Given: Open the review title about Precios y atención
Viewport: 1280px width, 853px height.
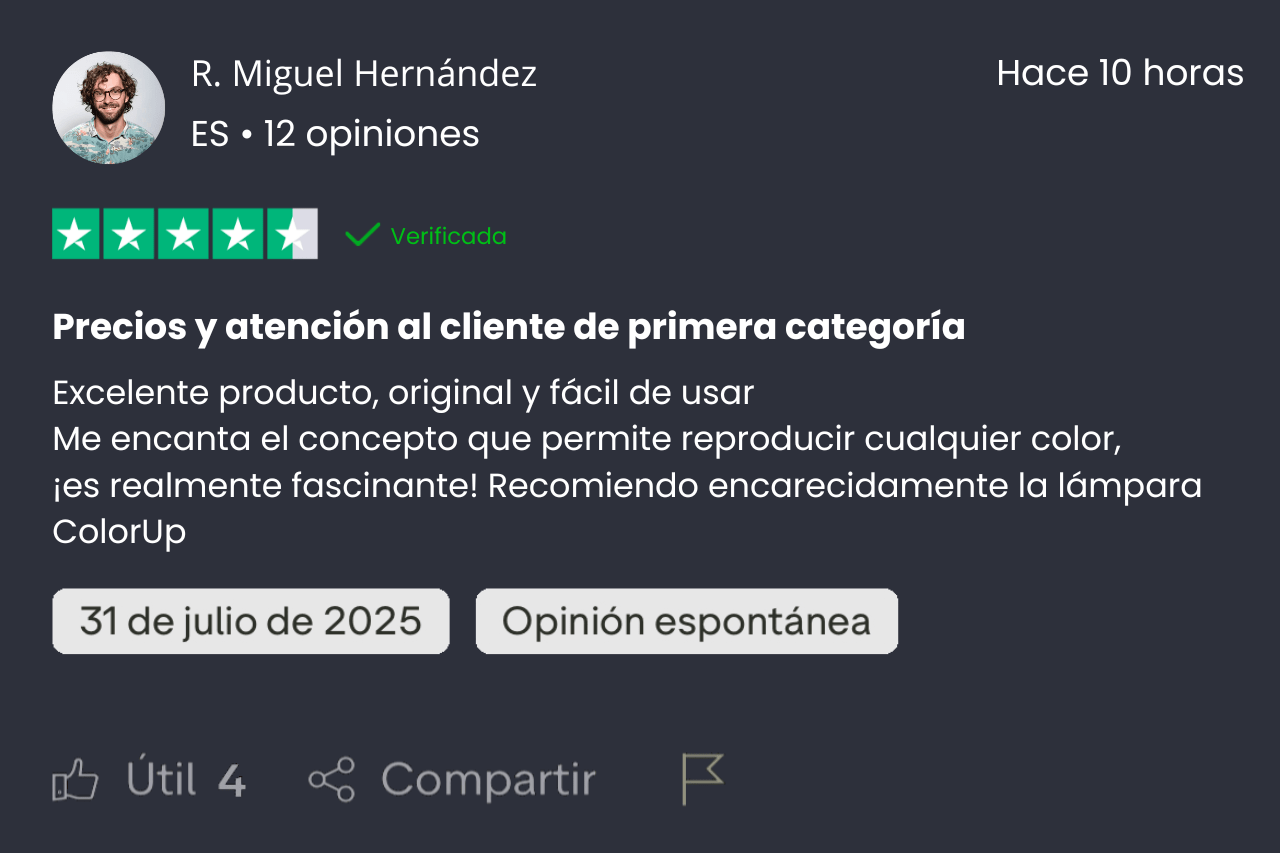Looking at the screenshot, I should (x=508, y=327).
